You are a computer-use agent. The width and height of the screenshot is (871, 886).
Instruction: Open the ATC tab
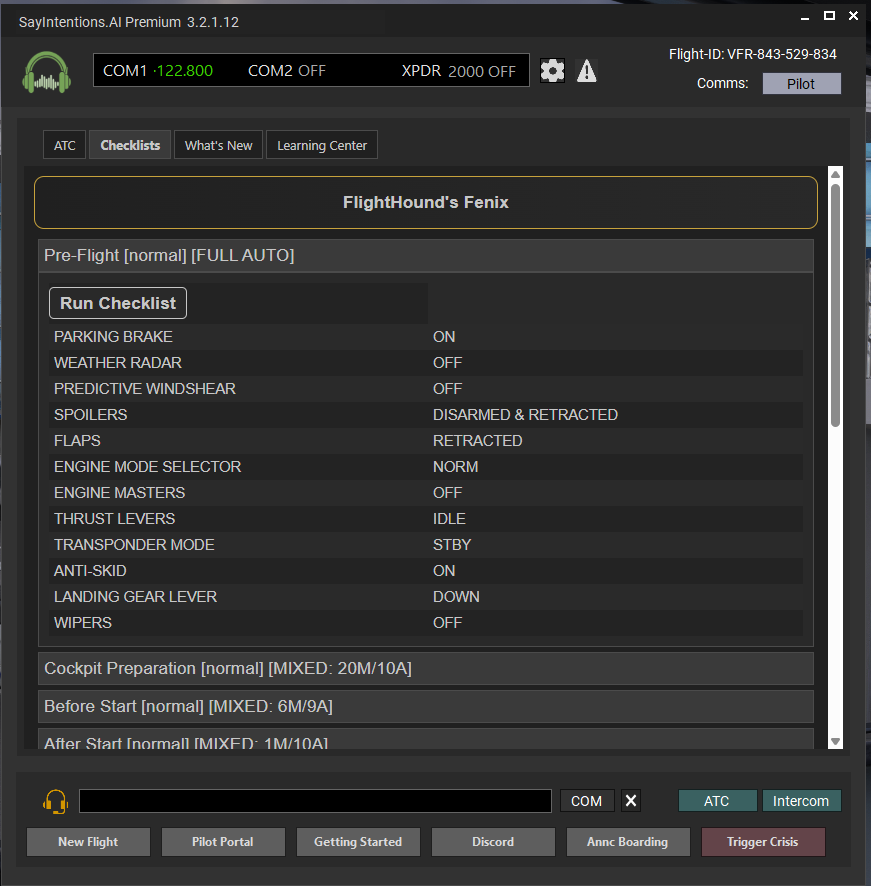[x=64, y=145]
